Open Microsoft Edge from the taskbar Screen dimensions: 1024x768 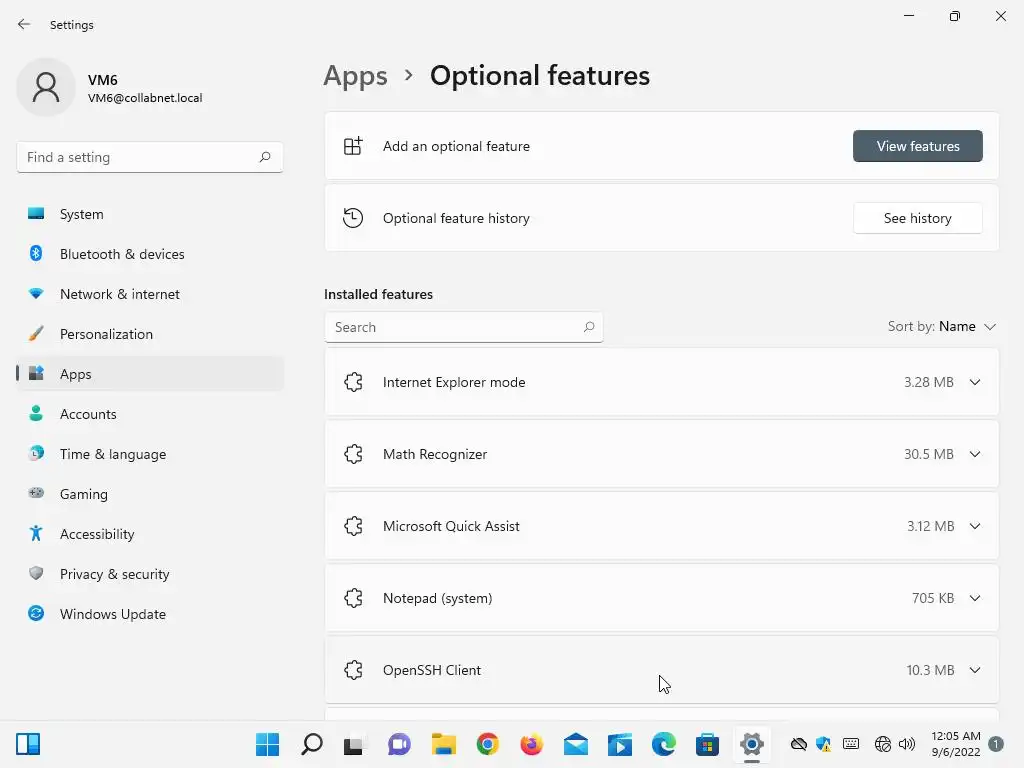[x=664, y=744]
